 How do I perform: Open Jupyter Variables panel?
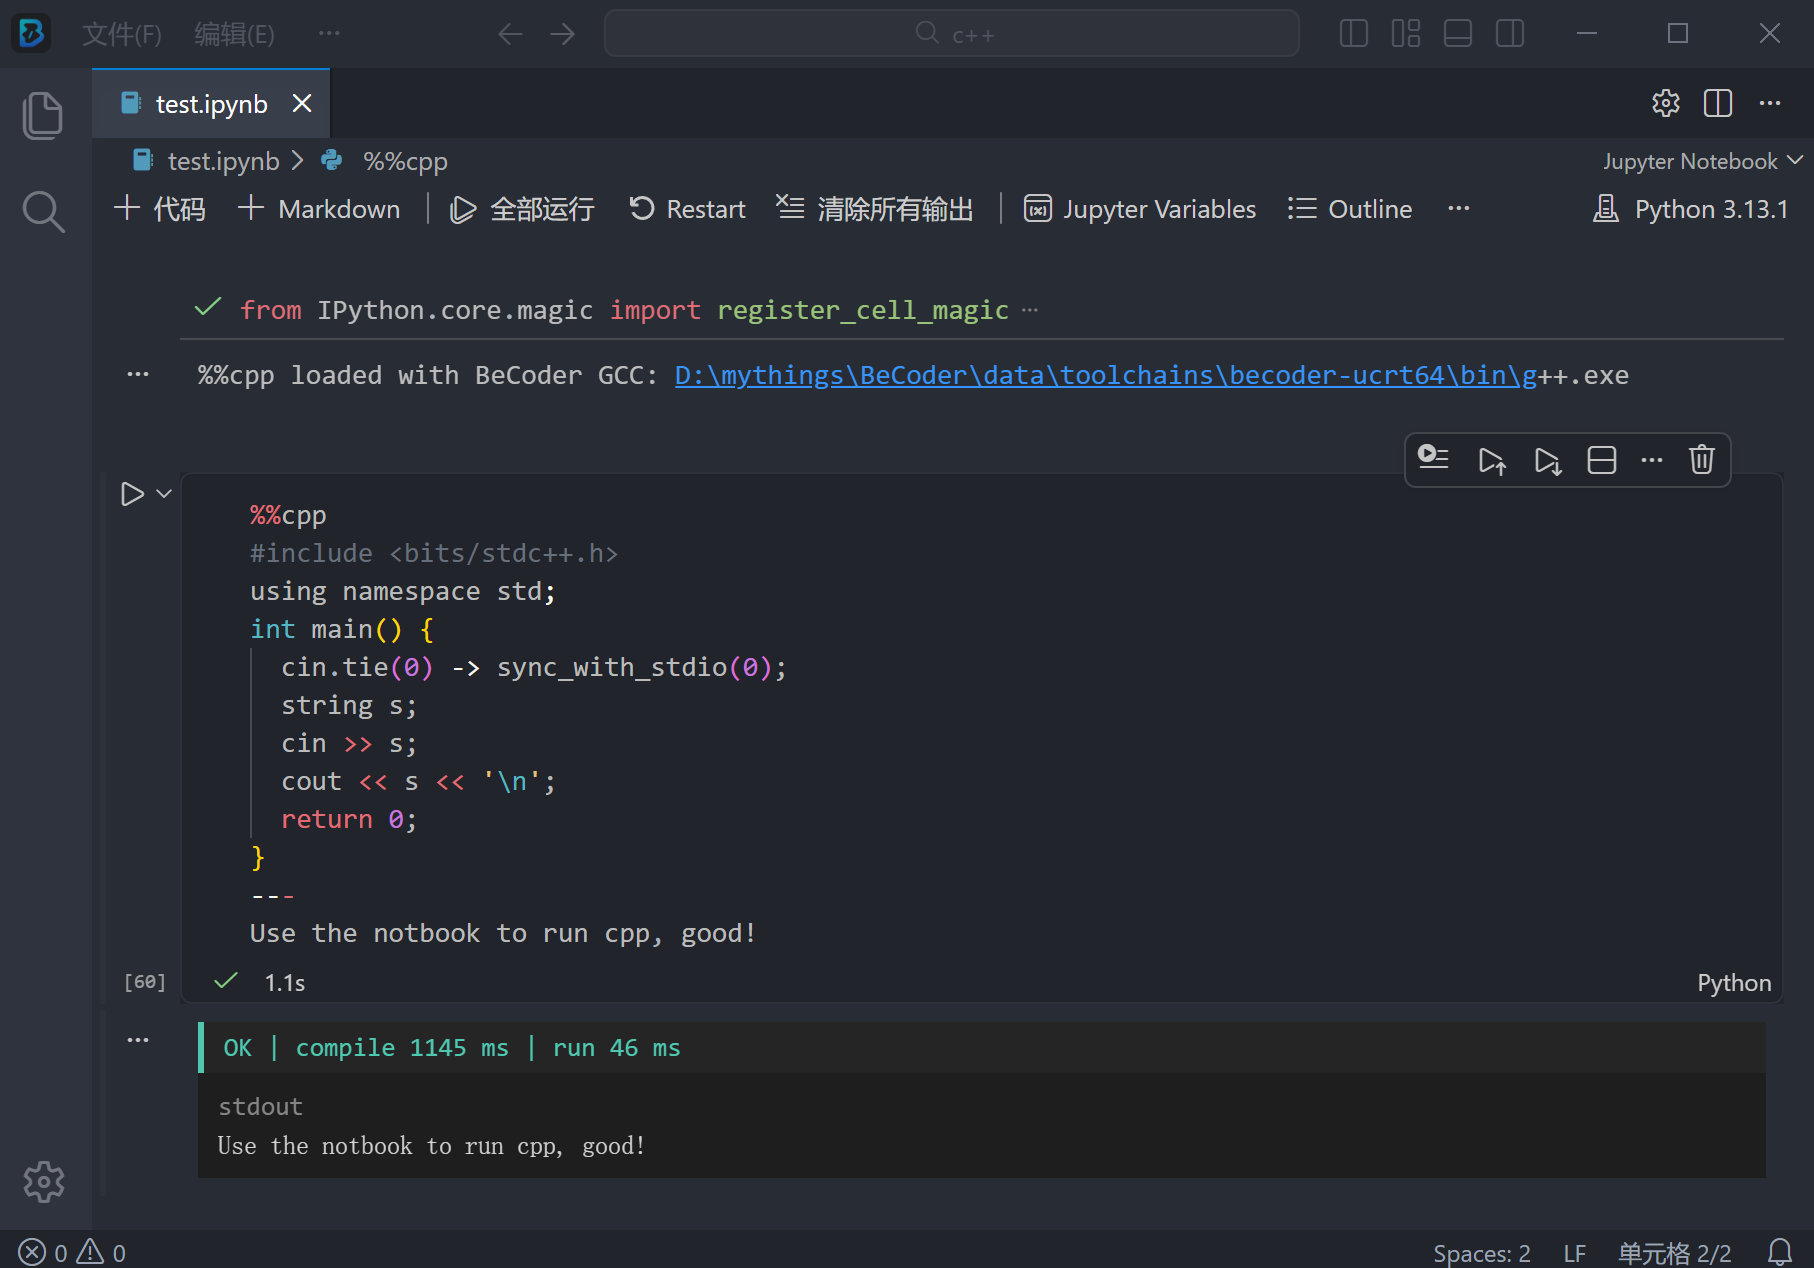coord(1140,209)
